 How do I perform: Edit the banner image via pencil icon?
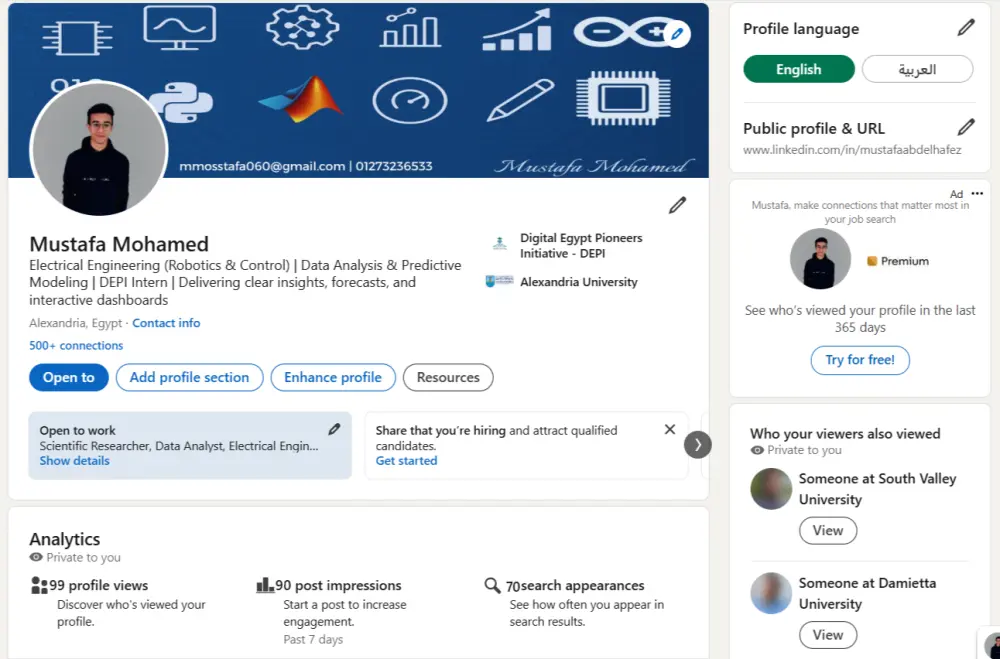pyautogui.click(x=677, y=33)
